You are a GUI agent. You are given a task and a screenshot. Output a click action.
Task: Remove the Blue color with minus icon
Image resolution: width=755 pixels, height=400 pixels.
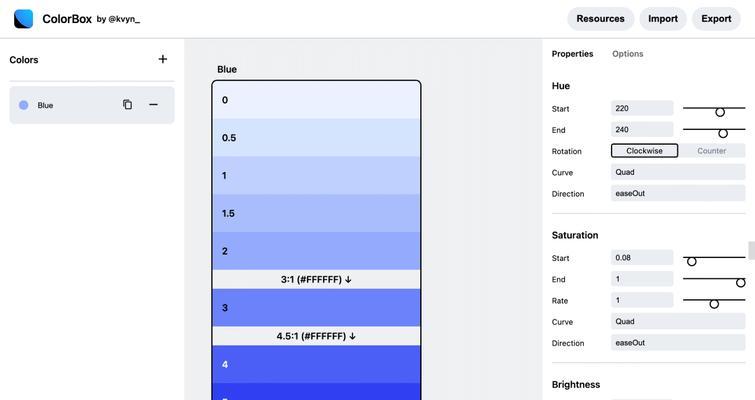(153, 104)
